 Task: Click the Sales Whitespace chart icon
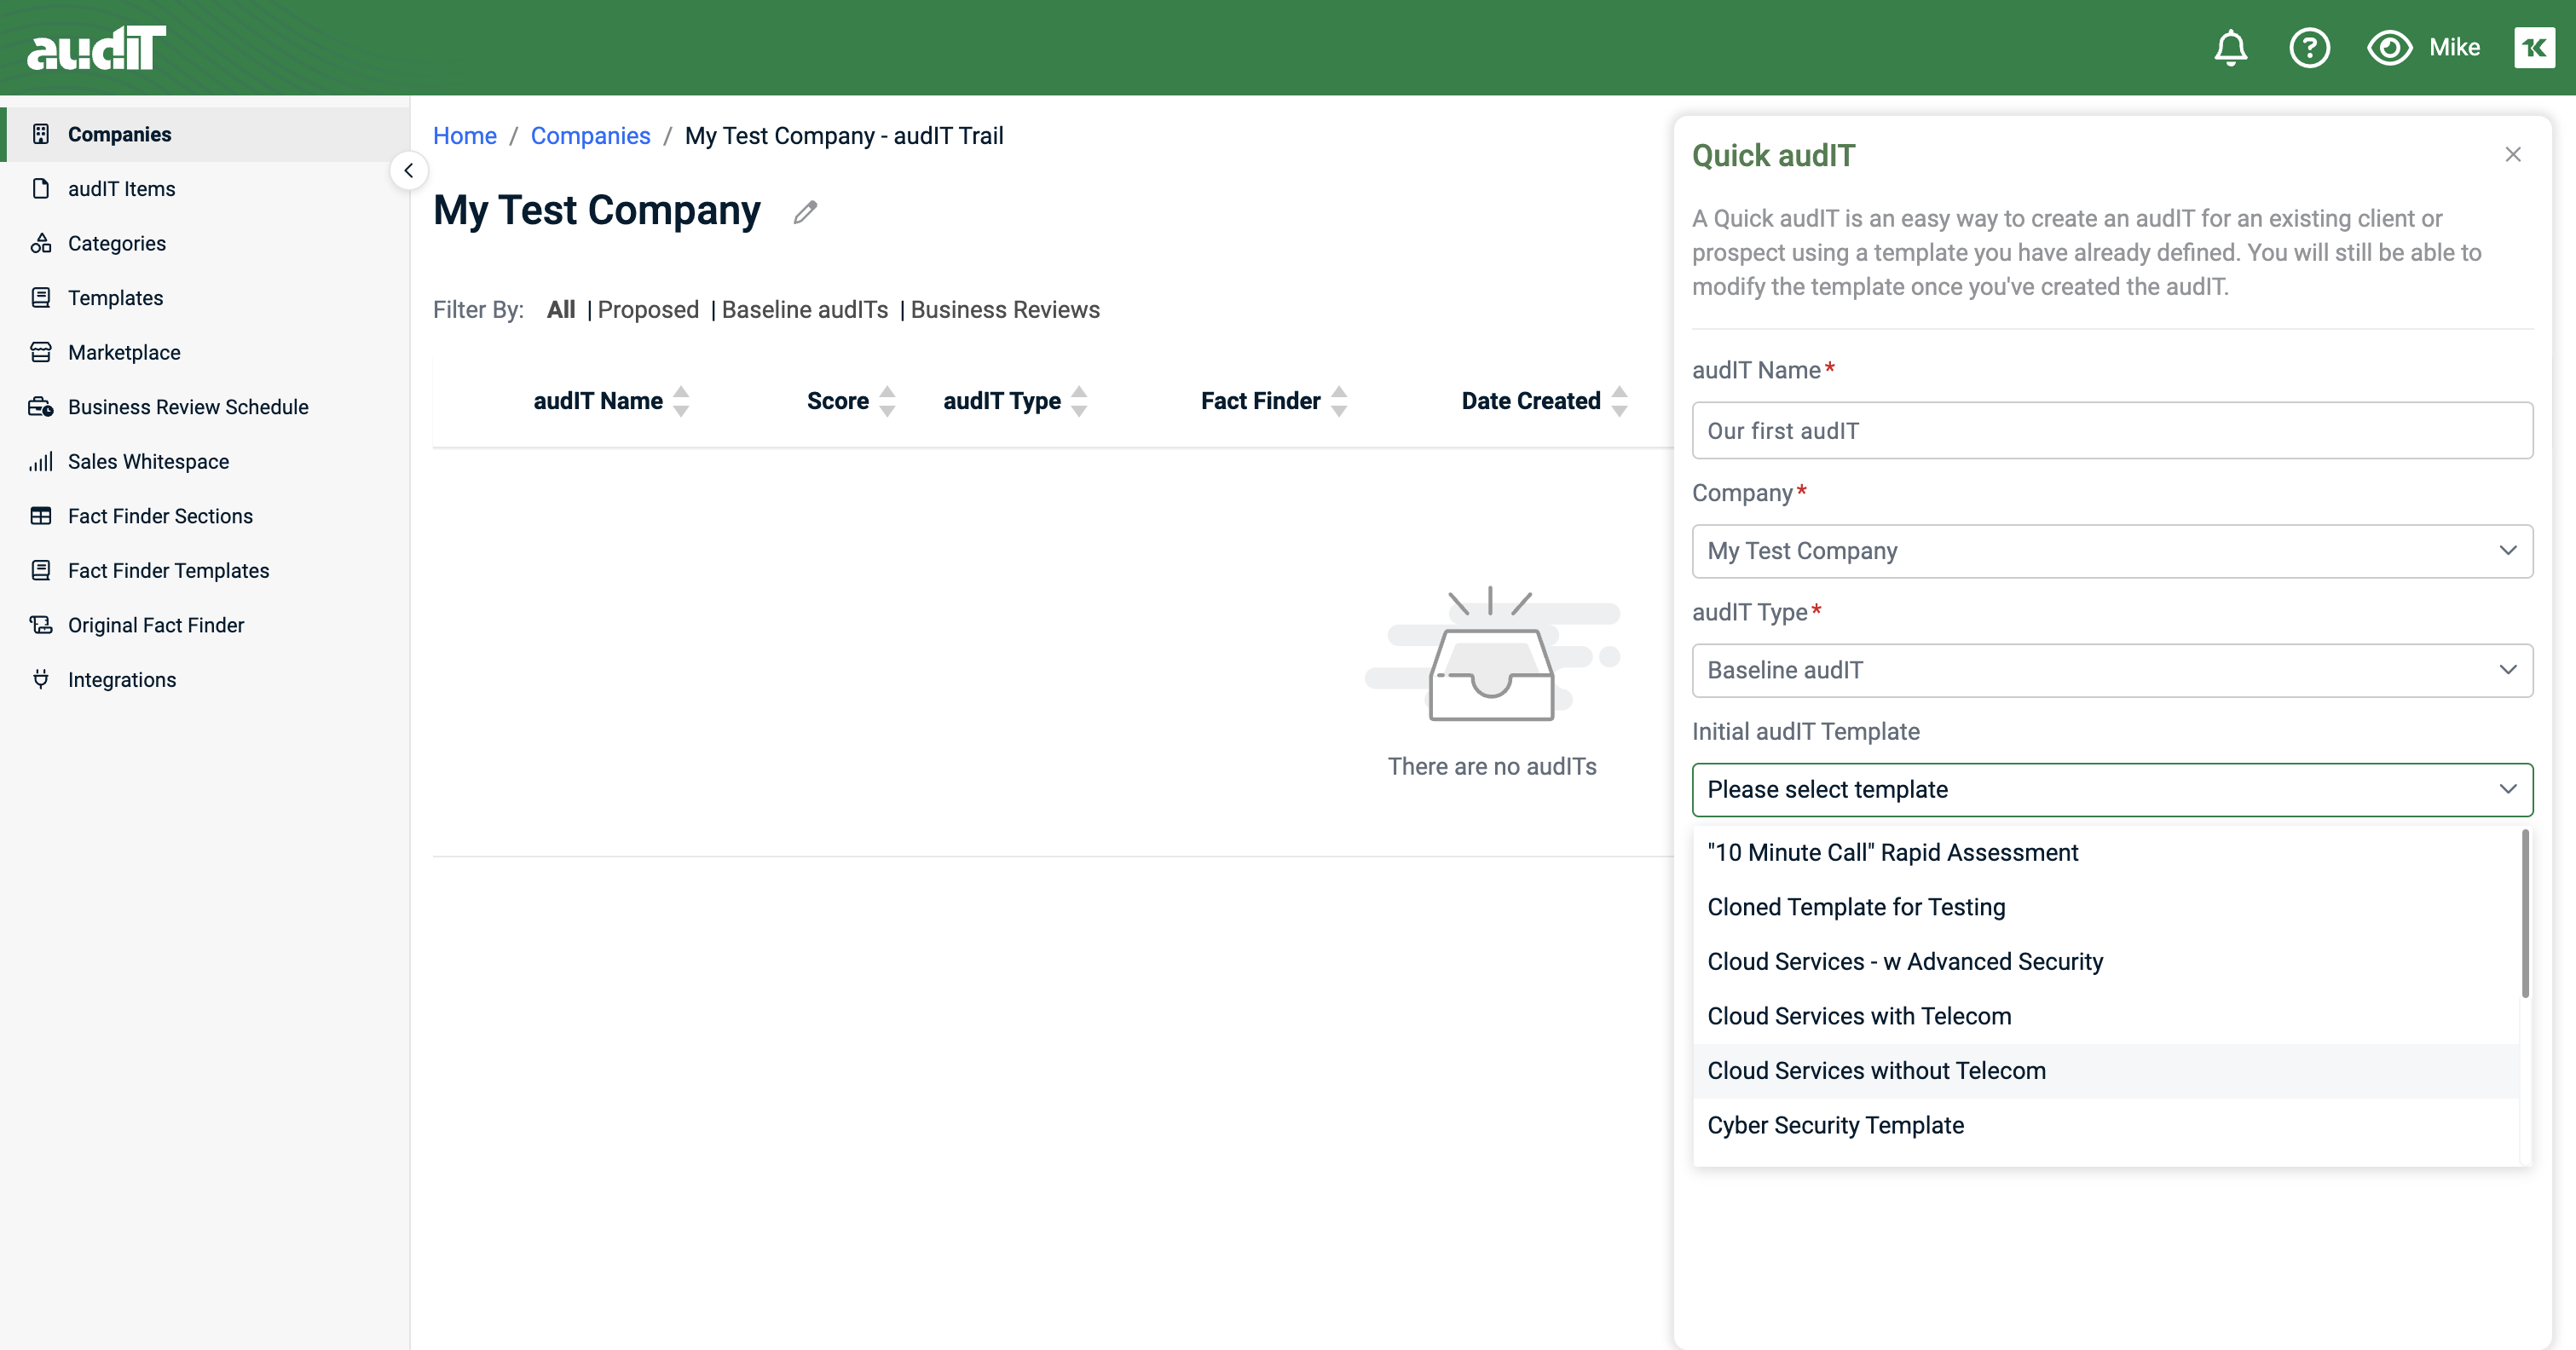point(41,461)
